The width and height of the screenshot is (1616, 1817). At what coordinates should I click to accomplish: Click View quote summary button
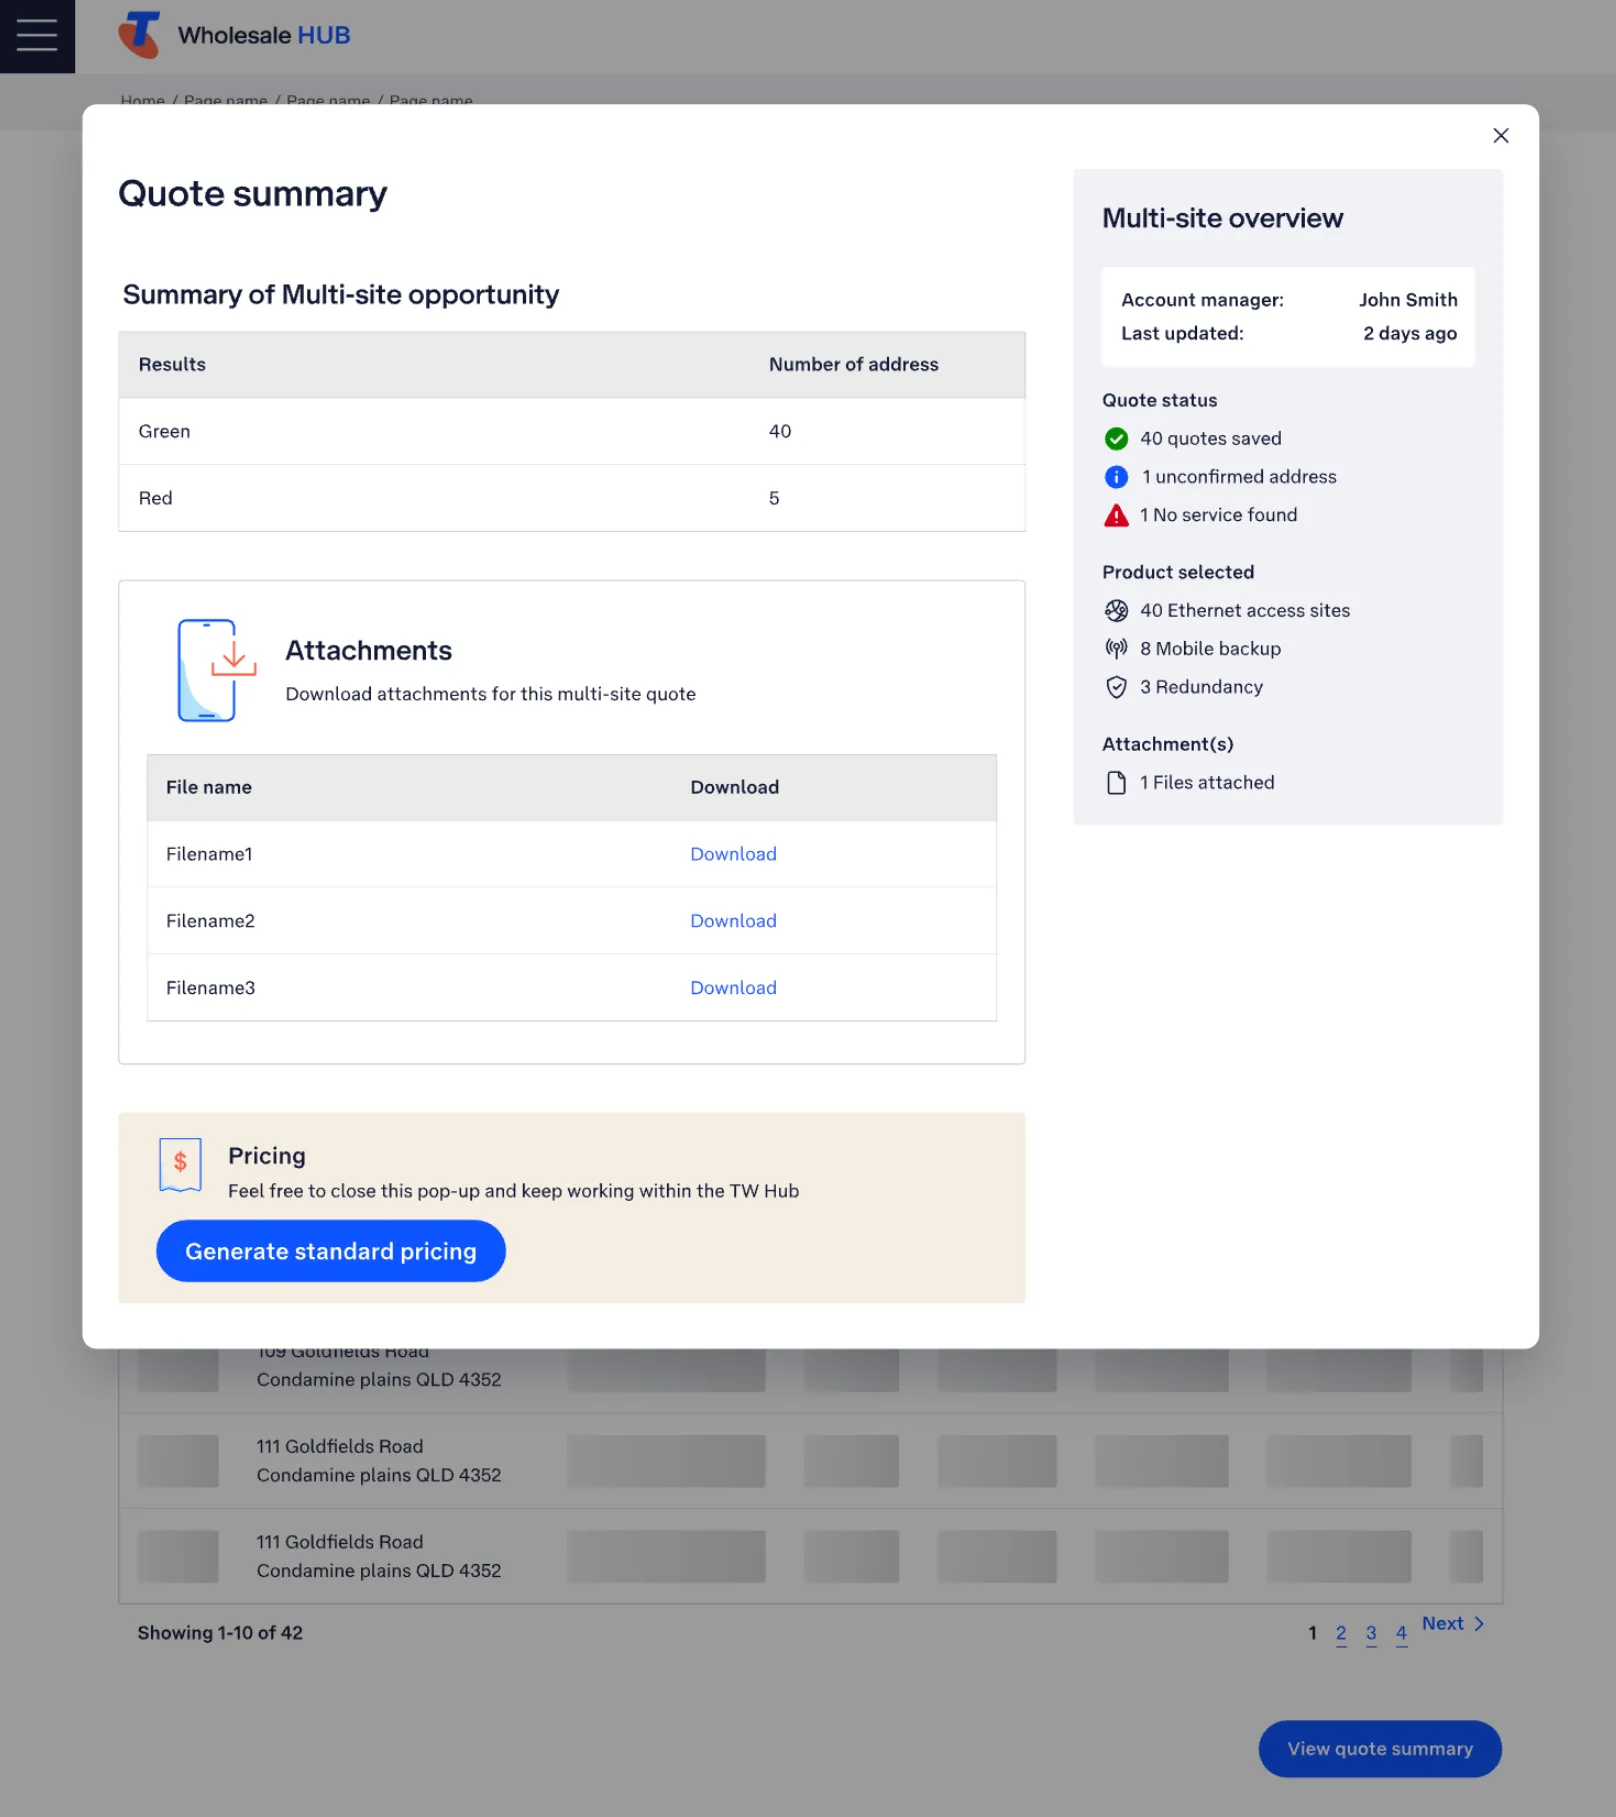point(1380,1749)
